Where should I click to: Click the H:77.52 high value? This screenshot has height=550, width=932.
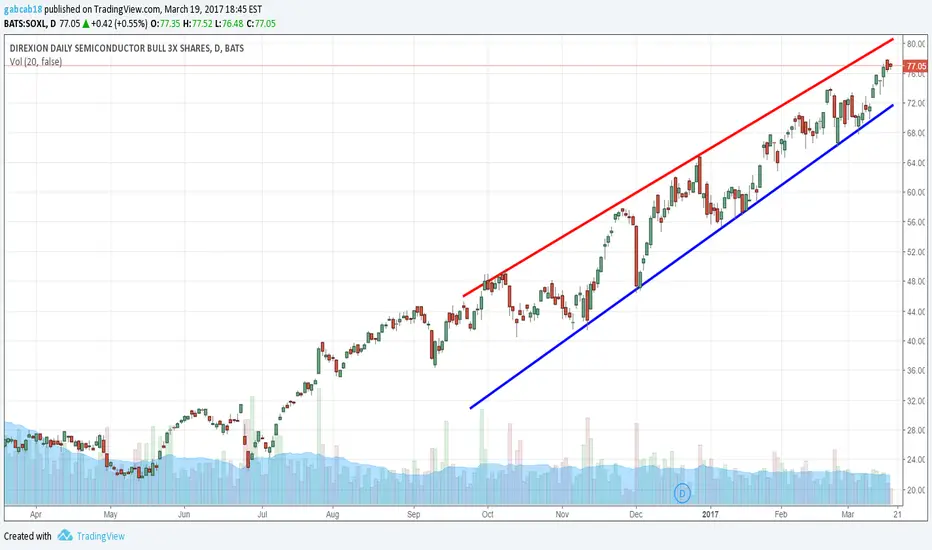click(197, 24)
